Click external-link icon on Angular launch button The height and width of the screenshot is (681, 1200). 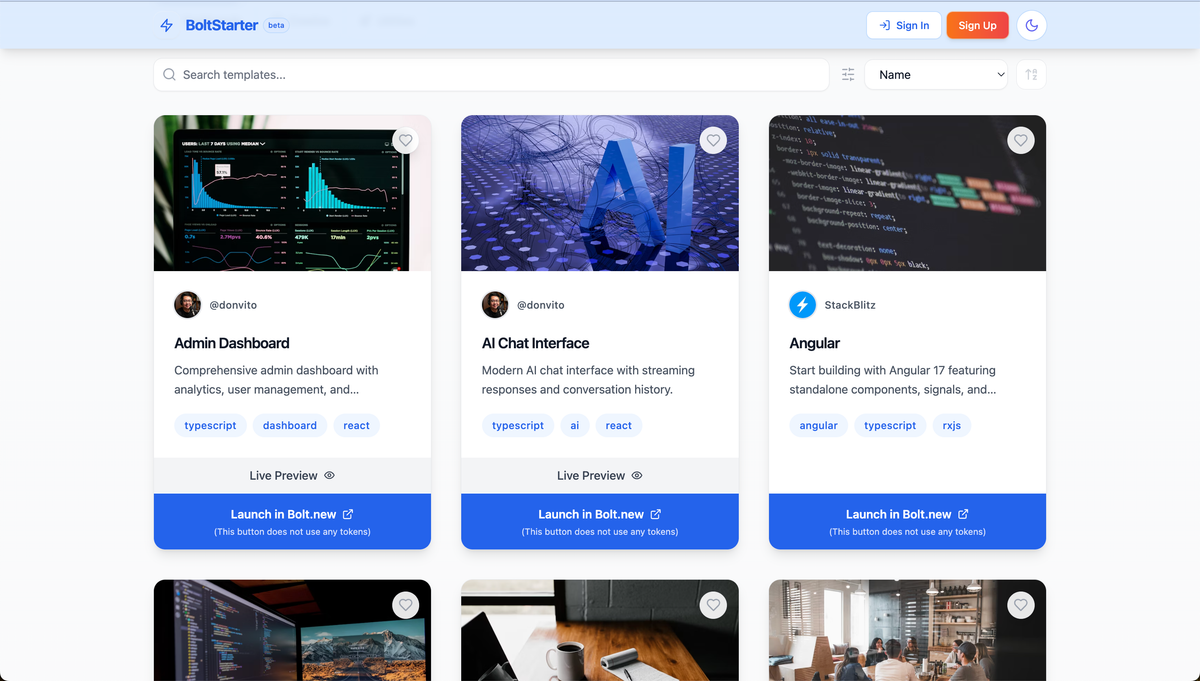coord(963,514)
